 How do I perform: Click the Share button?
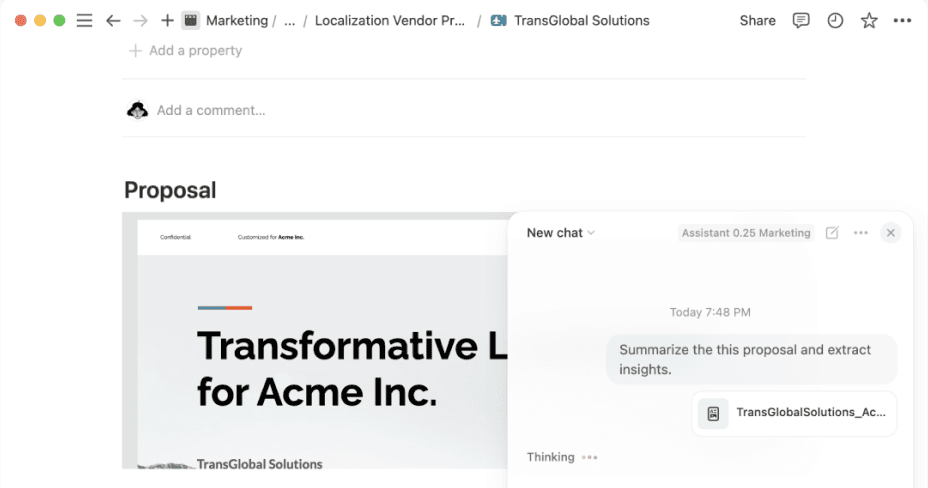pos(757,20)
